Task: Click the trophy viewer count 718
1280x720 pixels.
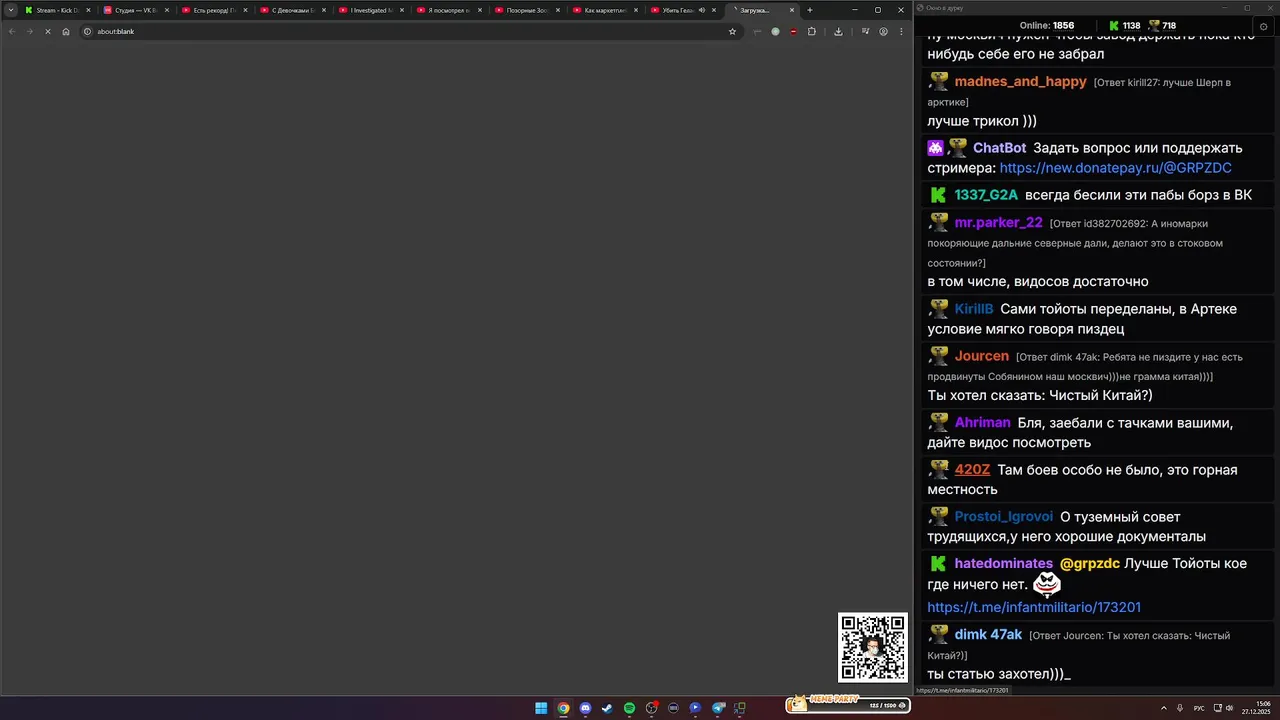Action: point(1162,26)
